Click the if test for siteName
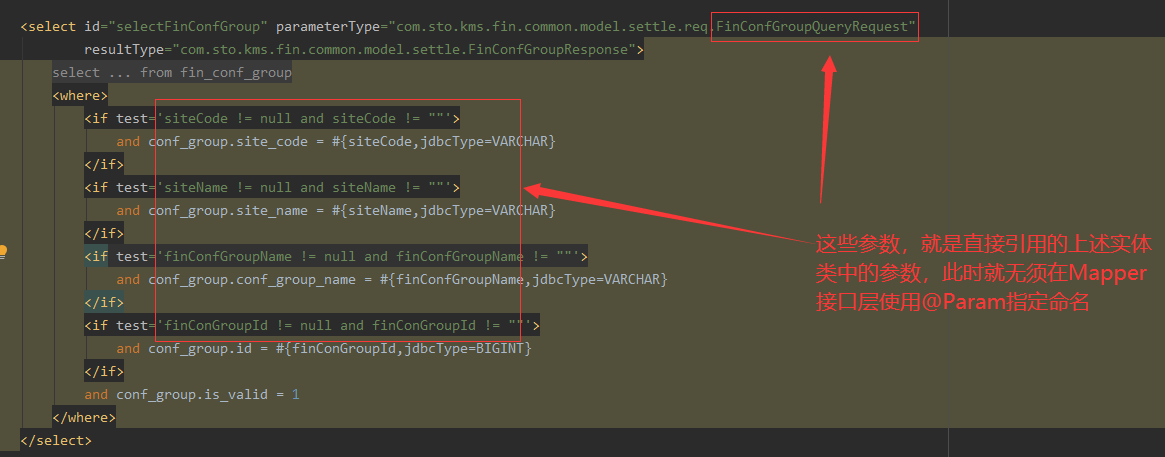The image size is (1165, 457). [273, 188]
